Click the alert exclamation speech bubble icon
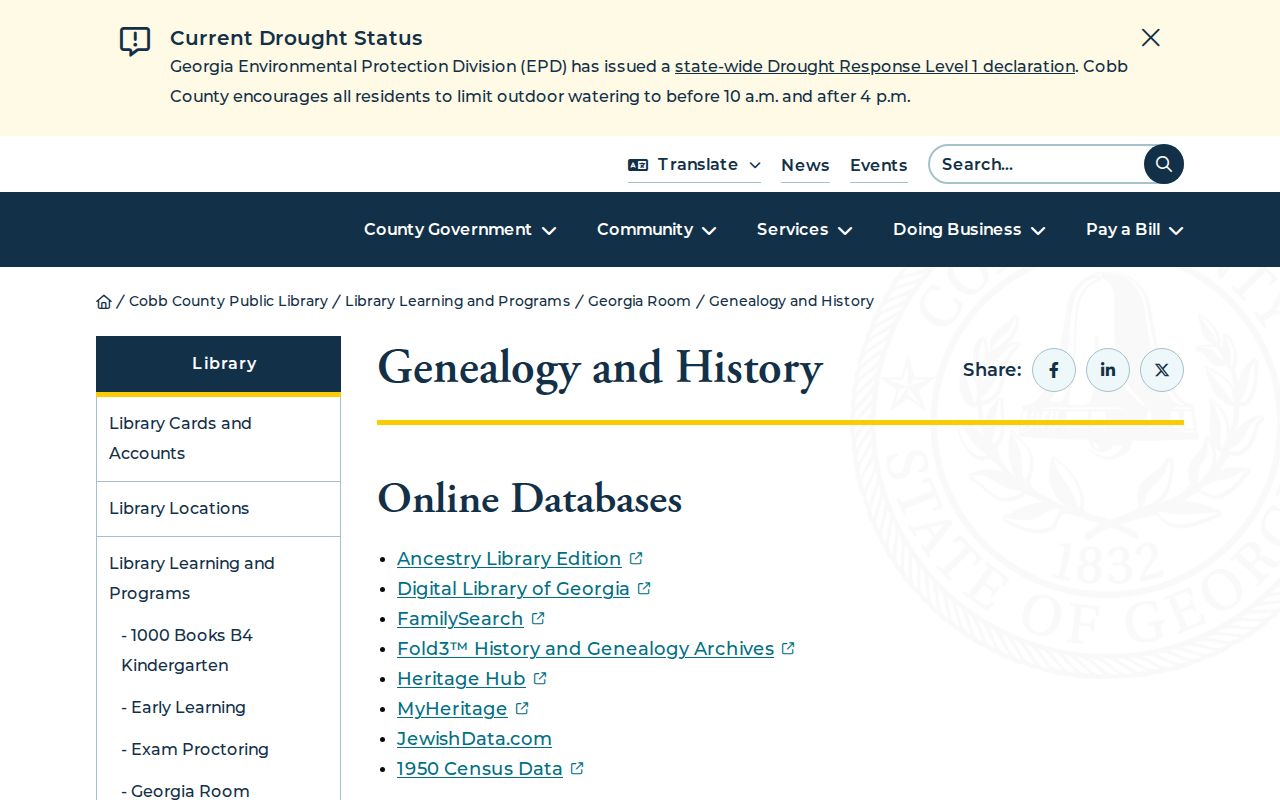1280x800 pixels. click(x=135, y=41)
